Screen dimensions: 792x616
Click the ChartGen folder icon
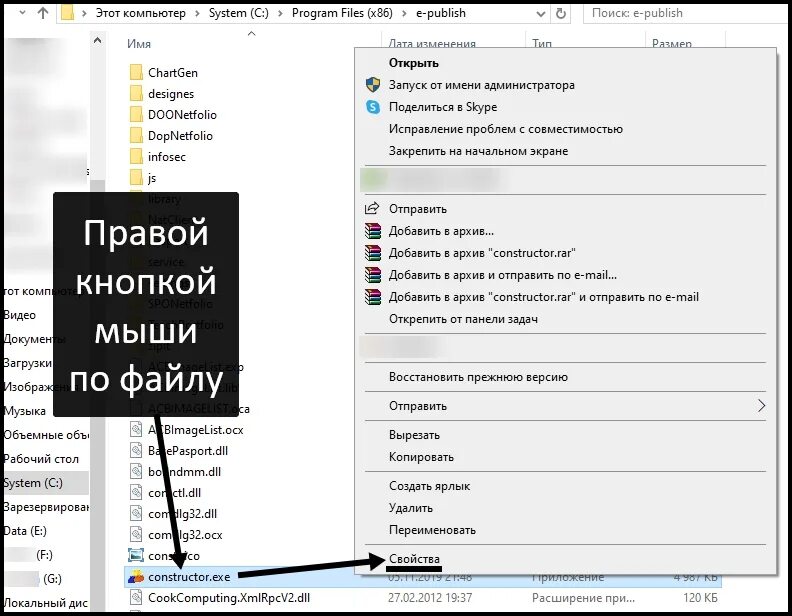(x=136, y=73)
